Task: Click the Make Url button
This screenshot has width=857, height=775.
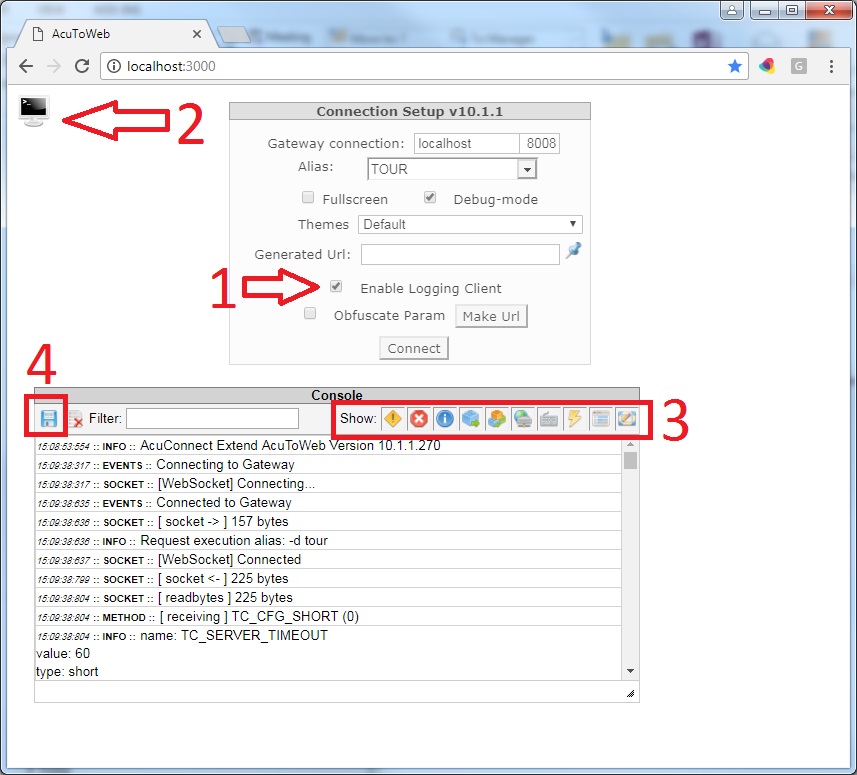Action: (491, 315)
